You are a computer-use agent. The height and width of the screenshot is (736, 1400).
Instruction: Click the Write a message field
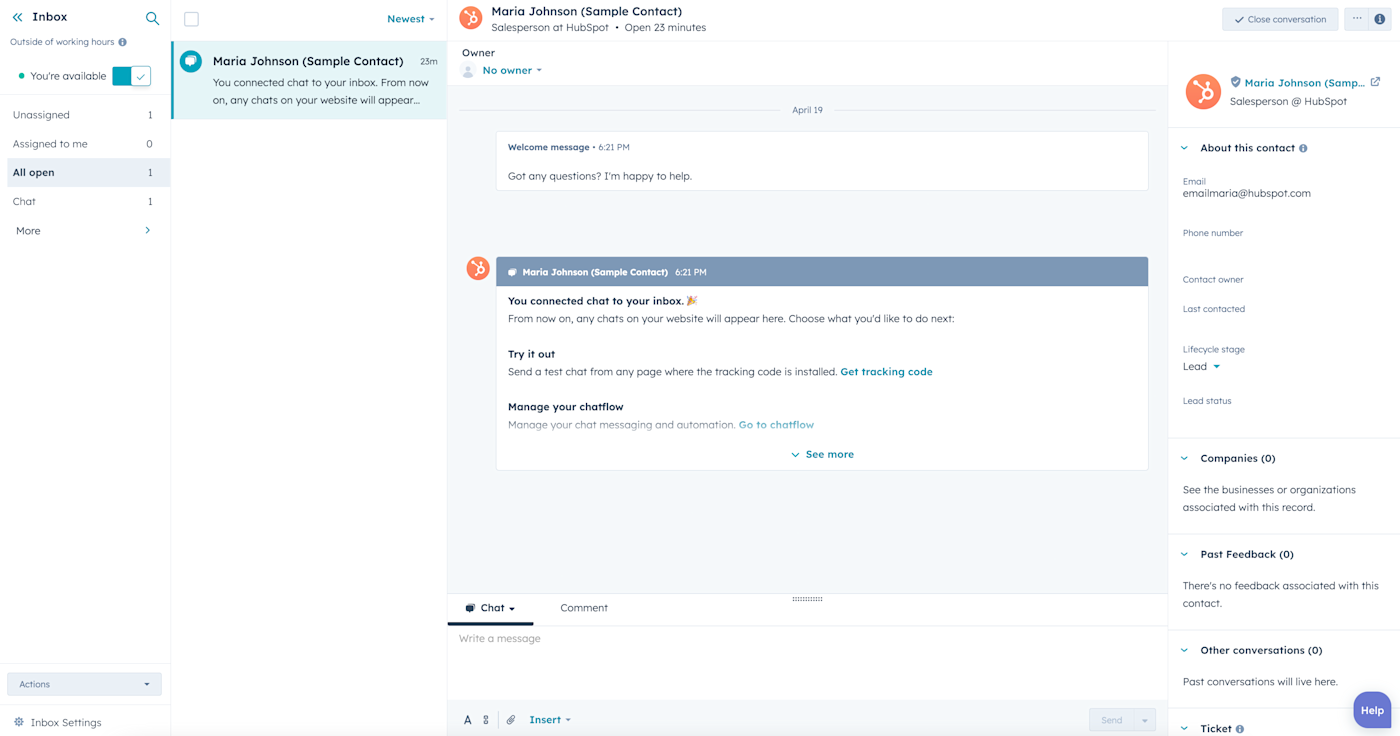coord(806,660)
